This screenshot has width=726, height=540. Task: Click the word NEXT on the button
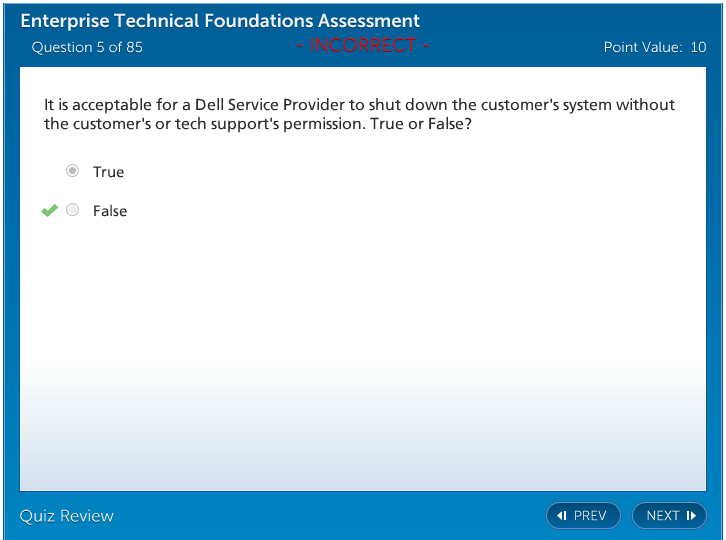point(663,516)
